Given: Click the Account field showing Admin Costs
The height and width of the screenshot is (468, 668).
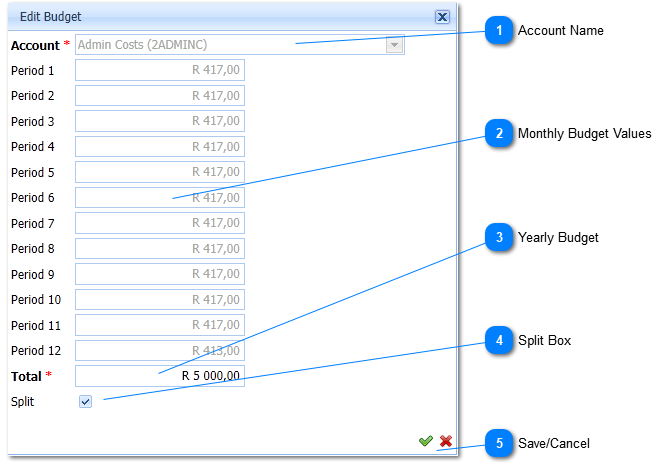Looking at the screenshot, I should click(x=239, y=45).
